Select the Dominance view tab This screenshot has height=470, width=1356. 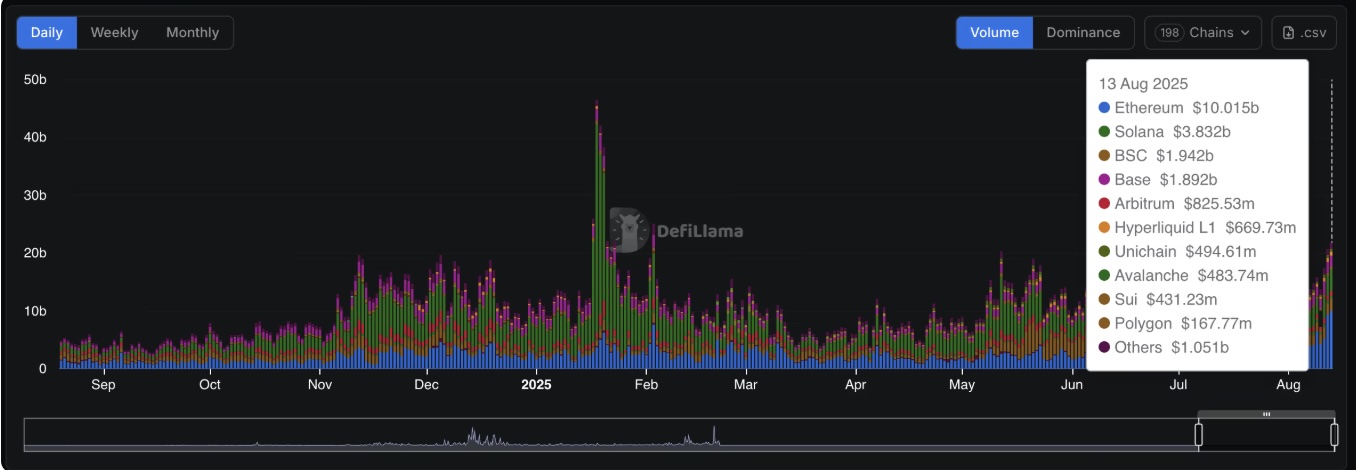coord(1083,32)
